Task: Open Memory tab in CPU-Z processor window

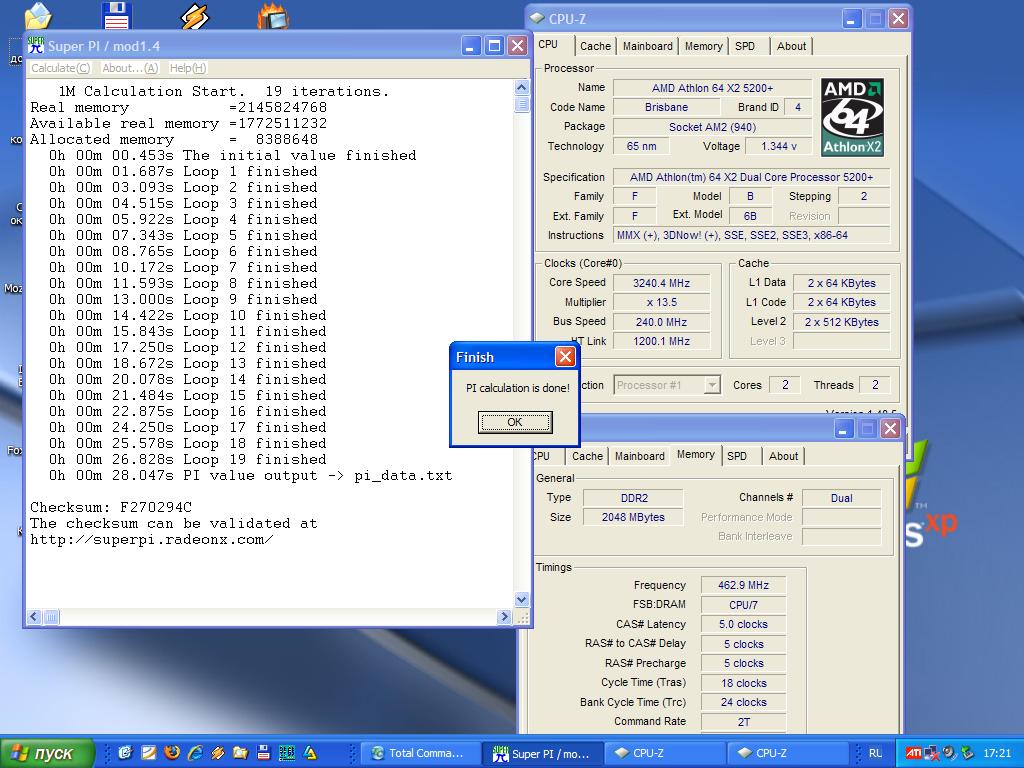Action: (x=703, y=46)
